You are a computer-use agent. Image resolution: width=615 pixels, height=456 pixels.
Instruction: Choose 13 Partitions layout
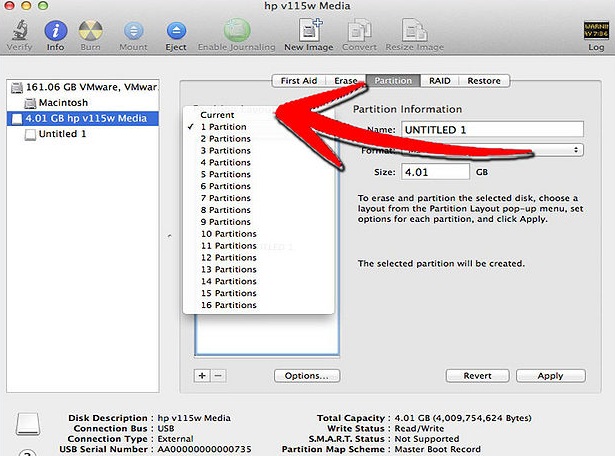pyautogui.click(x=258, y=269)
